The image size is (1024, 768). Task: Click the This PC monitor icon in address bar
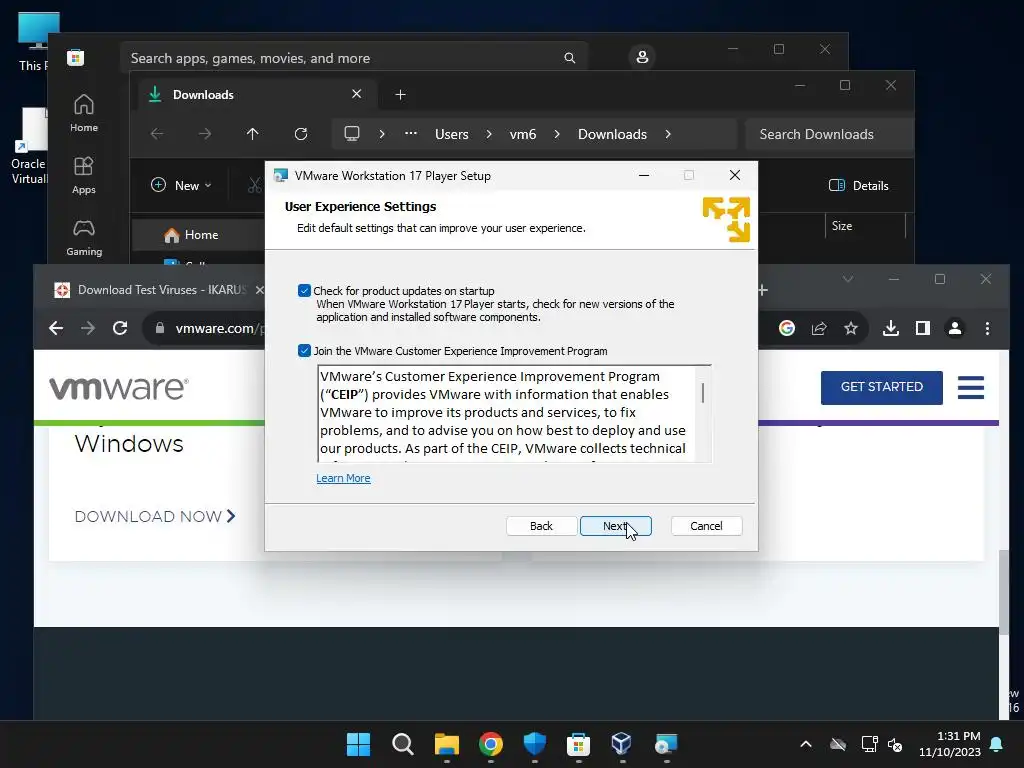[352, 134]
